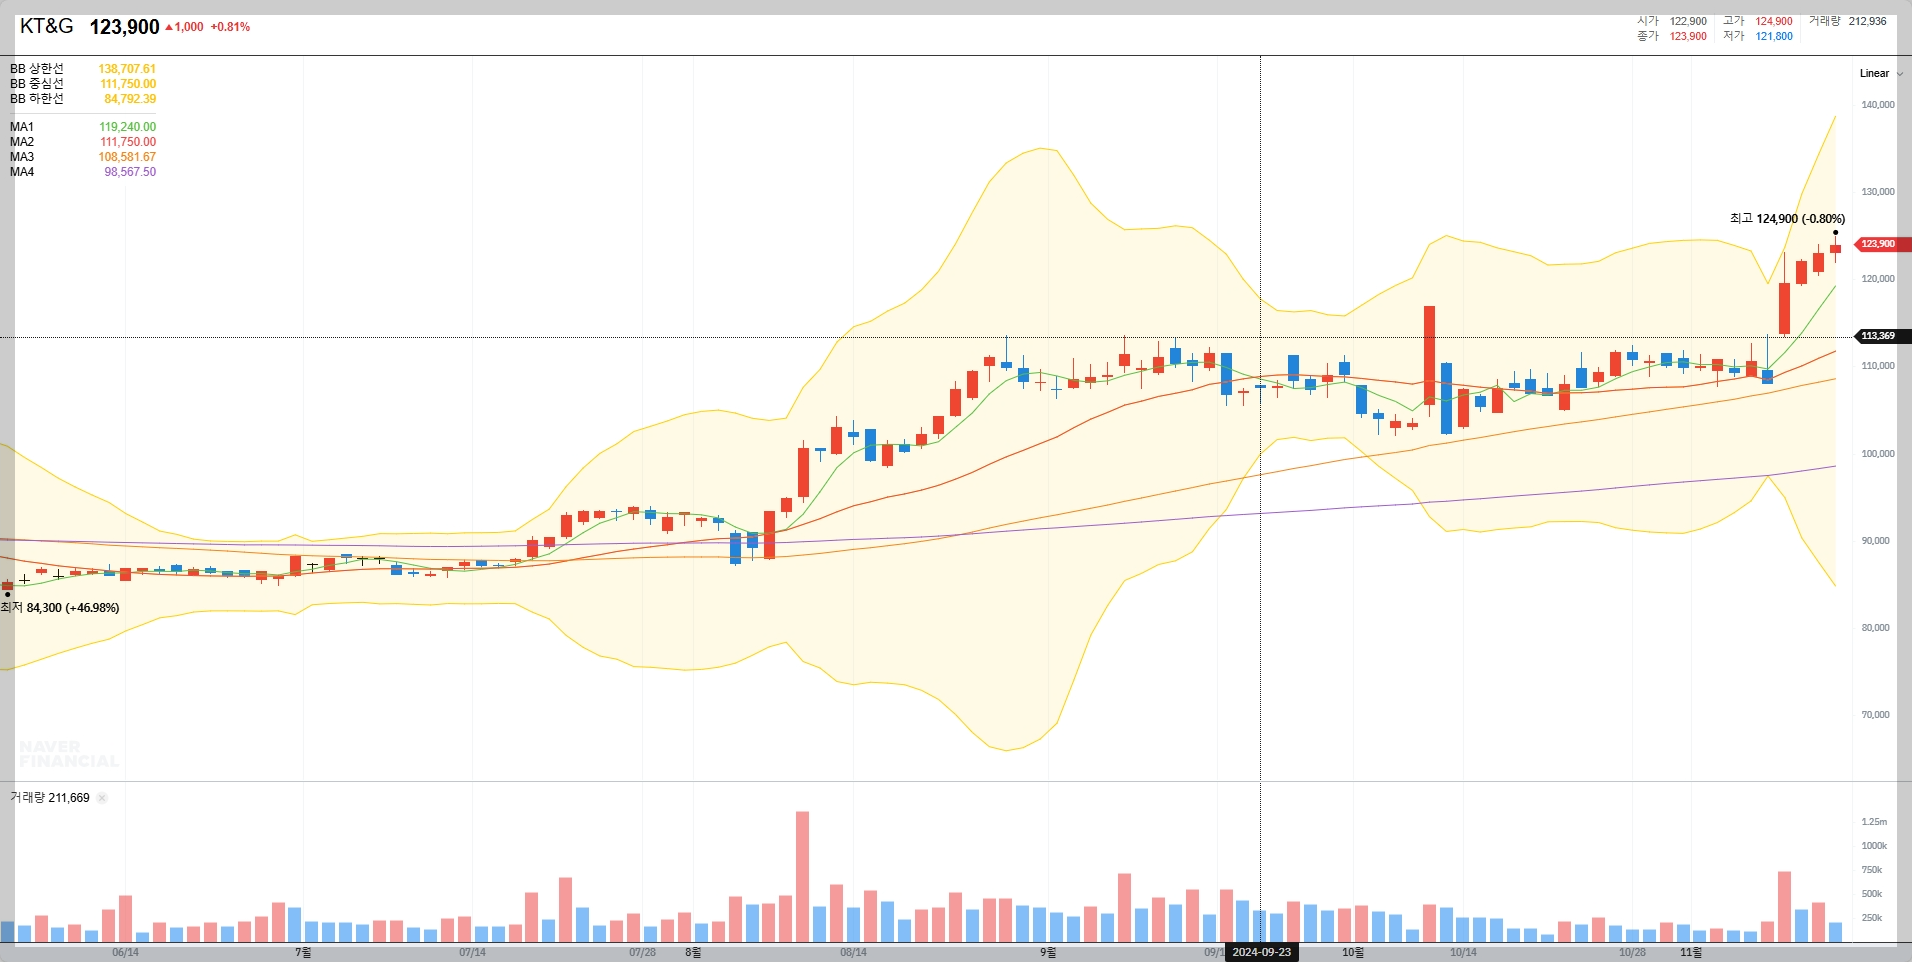Select the MA2 legend row
This screenshot has height=962, width=1912.
(83, 142)
